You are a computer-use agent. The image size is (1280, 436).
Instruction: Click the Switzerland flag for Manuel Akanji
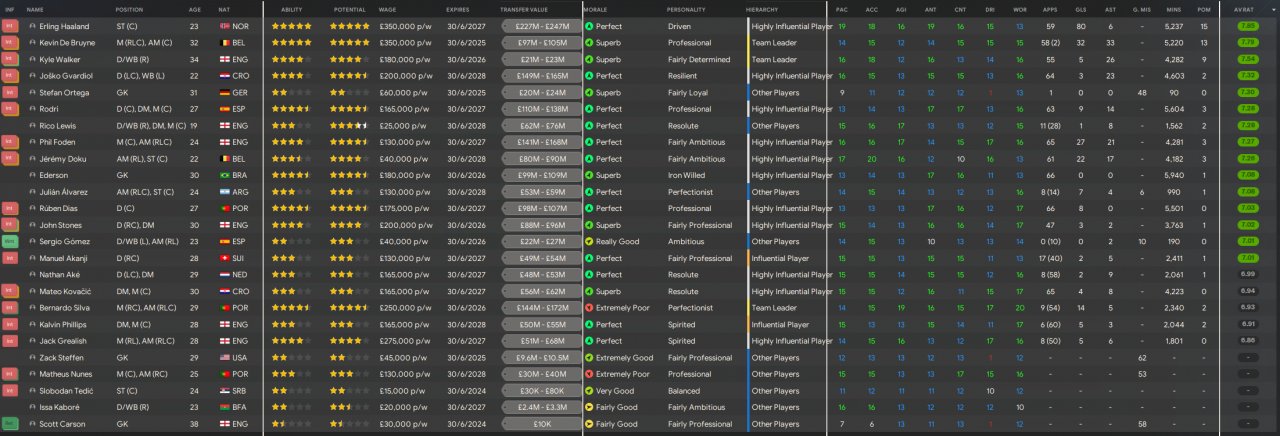pyautogui.click(x=224, y=258)
